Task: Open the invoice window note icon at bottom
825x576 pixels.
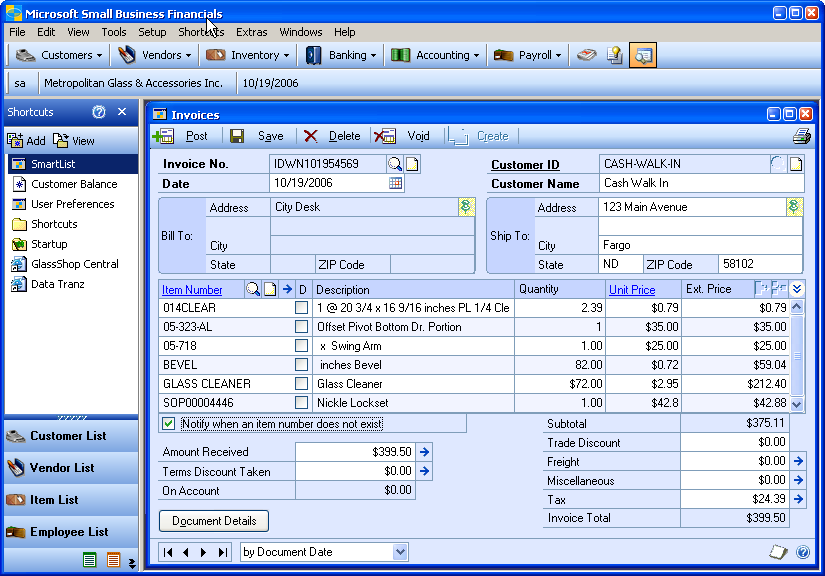Action: click(x=778, y=552)
